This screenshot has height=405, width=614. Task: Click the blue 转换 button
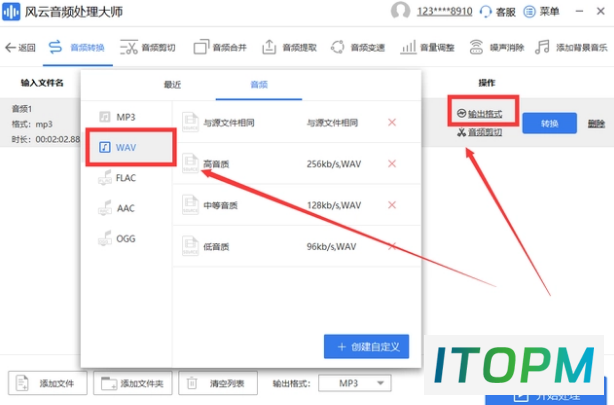[549, 123]
